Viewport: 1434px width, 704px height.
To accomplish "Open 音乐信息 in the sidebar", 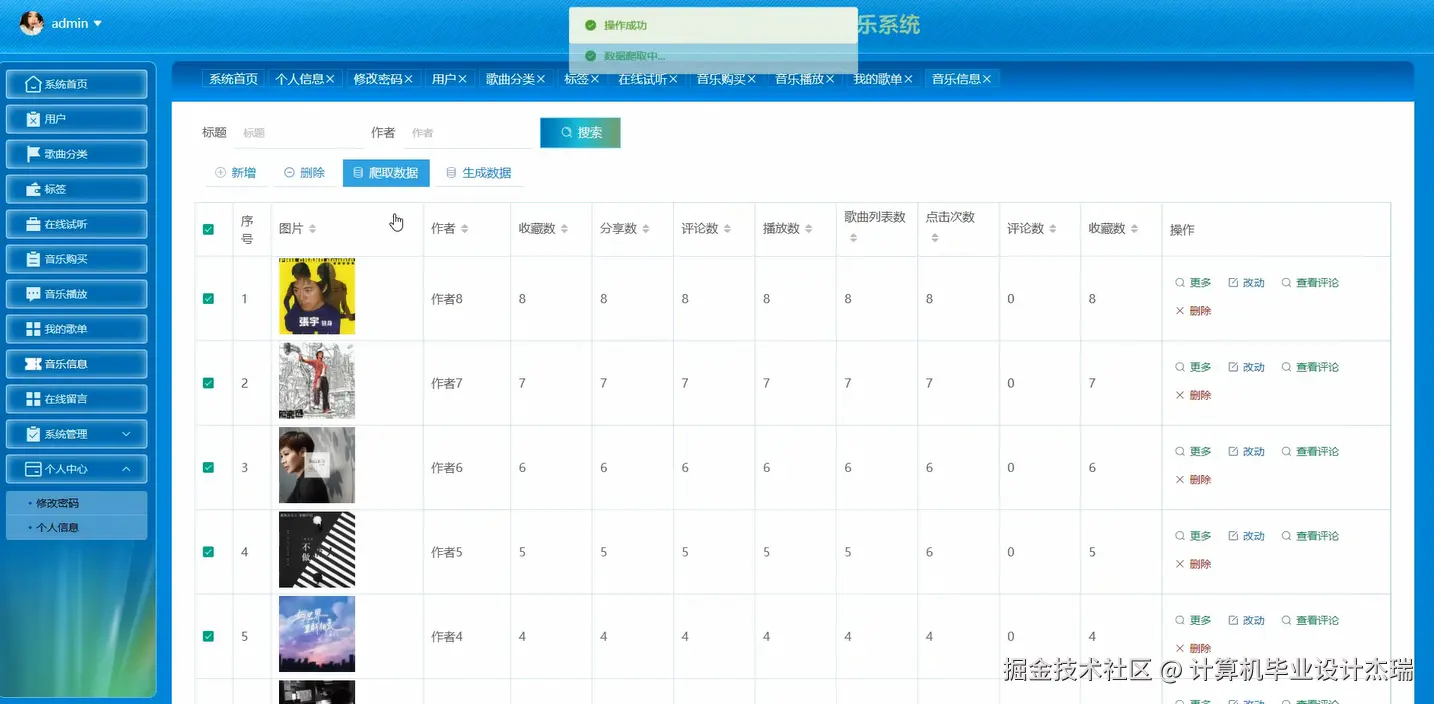I will (x=77, y=364).
